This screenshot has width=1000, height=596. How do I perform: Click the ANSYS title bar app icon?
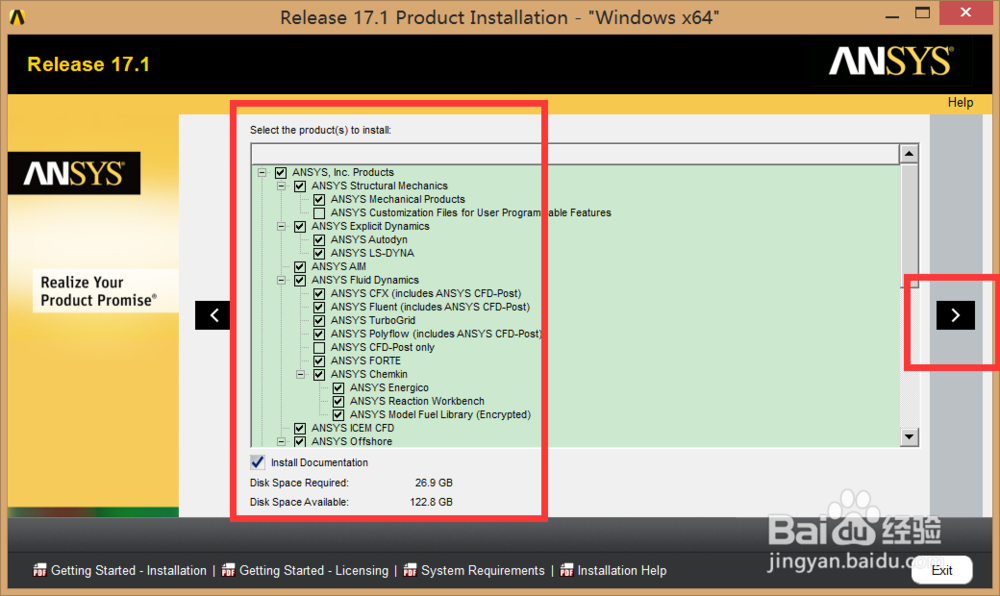[x=17, y=17]
